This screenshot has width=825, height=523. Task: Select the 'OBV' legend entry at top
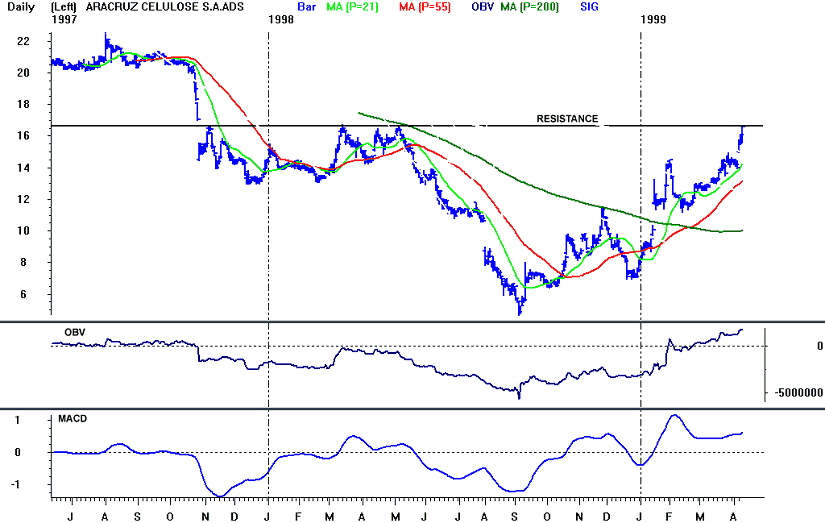click(482, 7)
